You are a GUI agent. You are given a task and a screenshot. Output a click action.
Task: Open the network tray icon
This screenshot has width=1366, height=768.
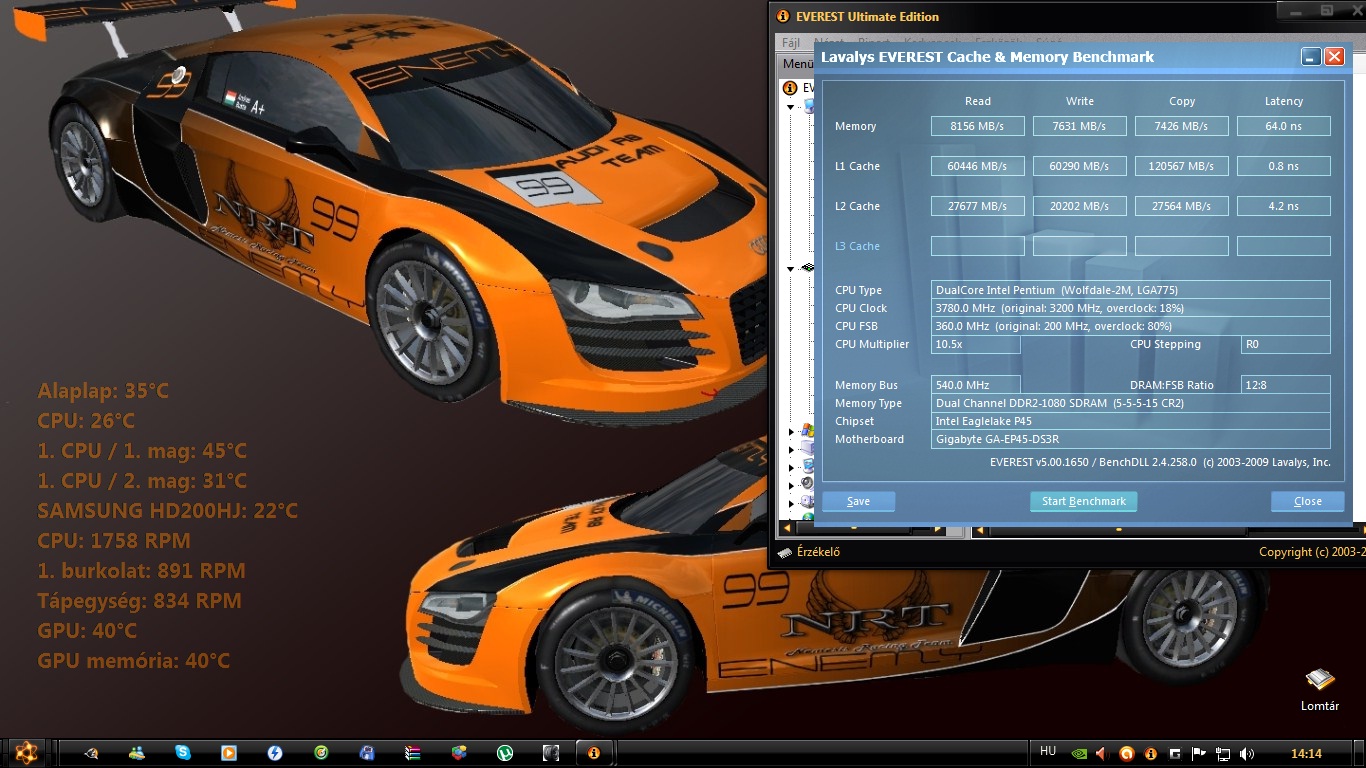(x=1222, y=753)
